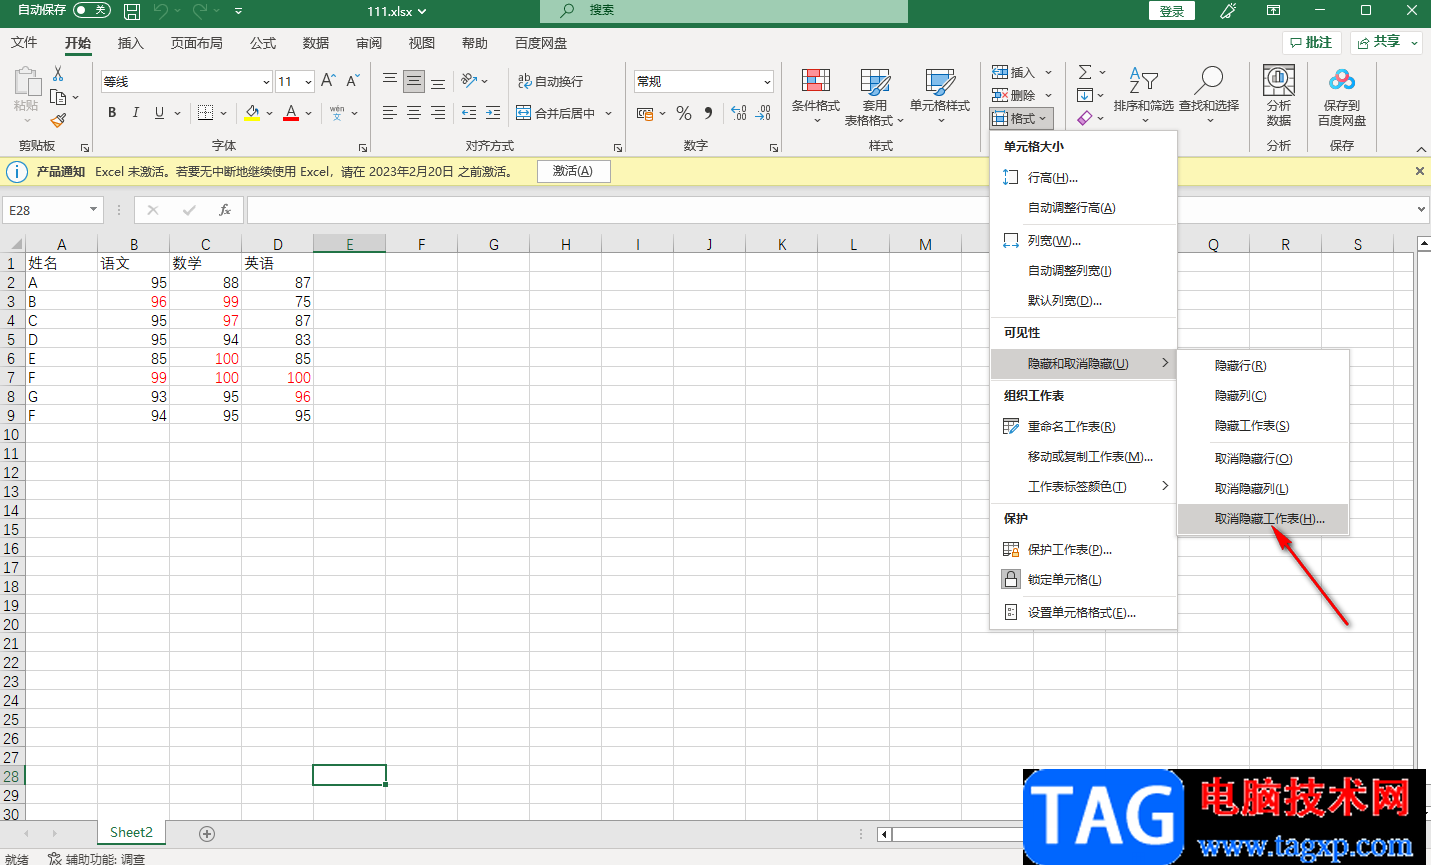Click the insert function fx icon
1431x865 pixels.
225,210
